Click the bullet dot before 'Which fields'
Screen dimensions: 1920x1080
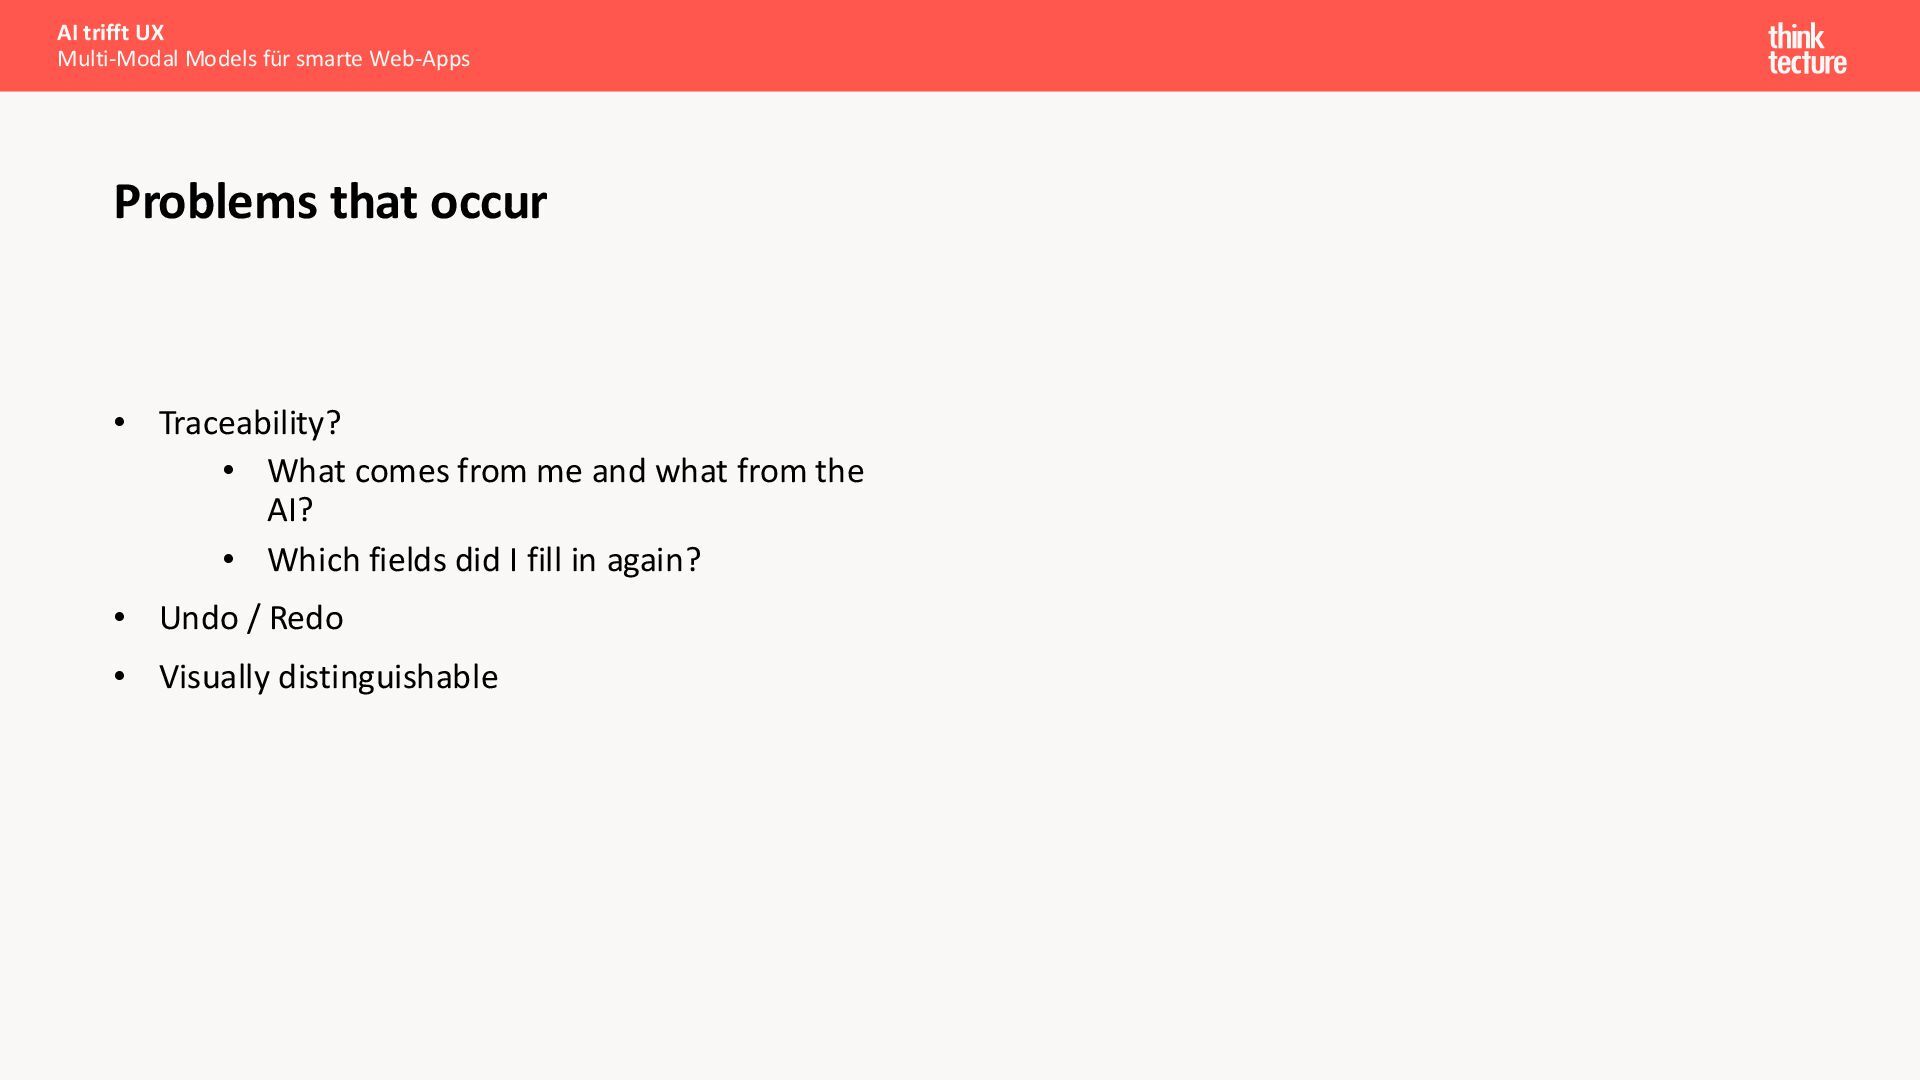coord(229,559)
